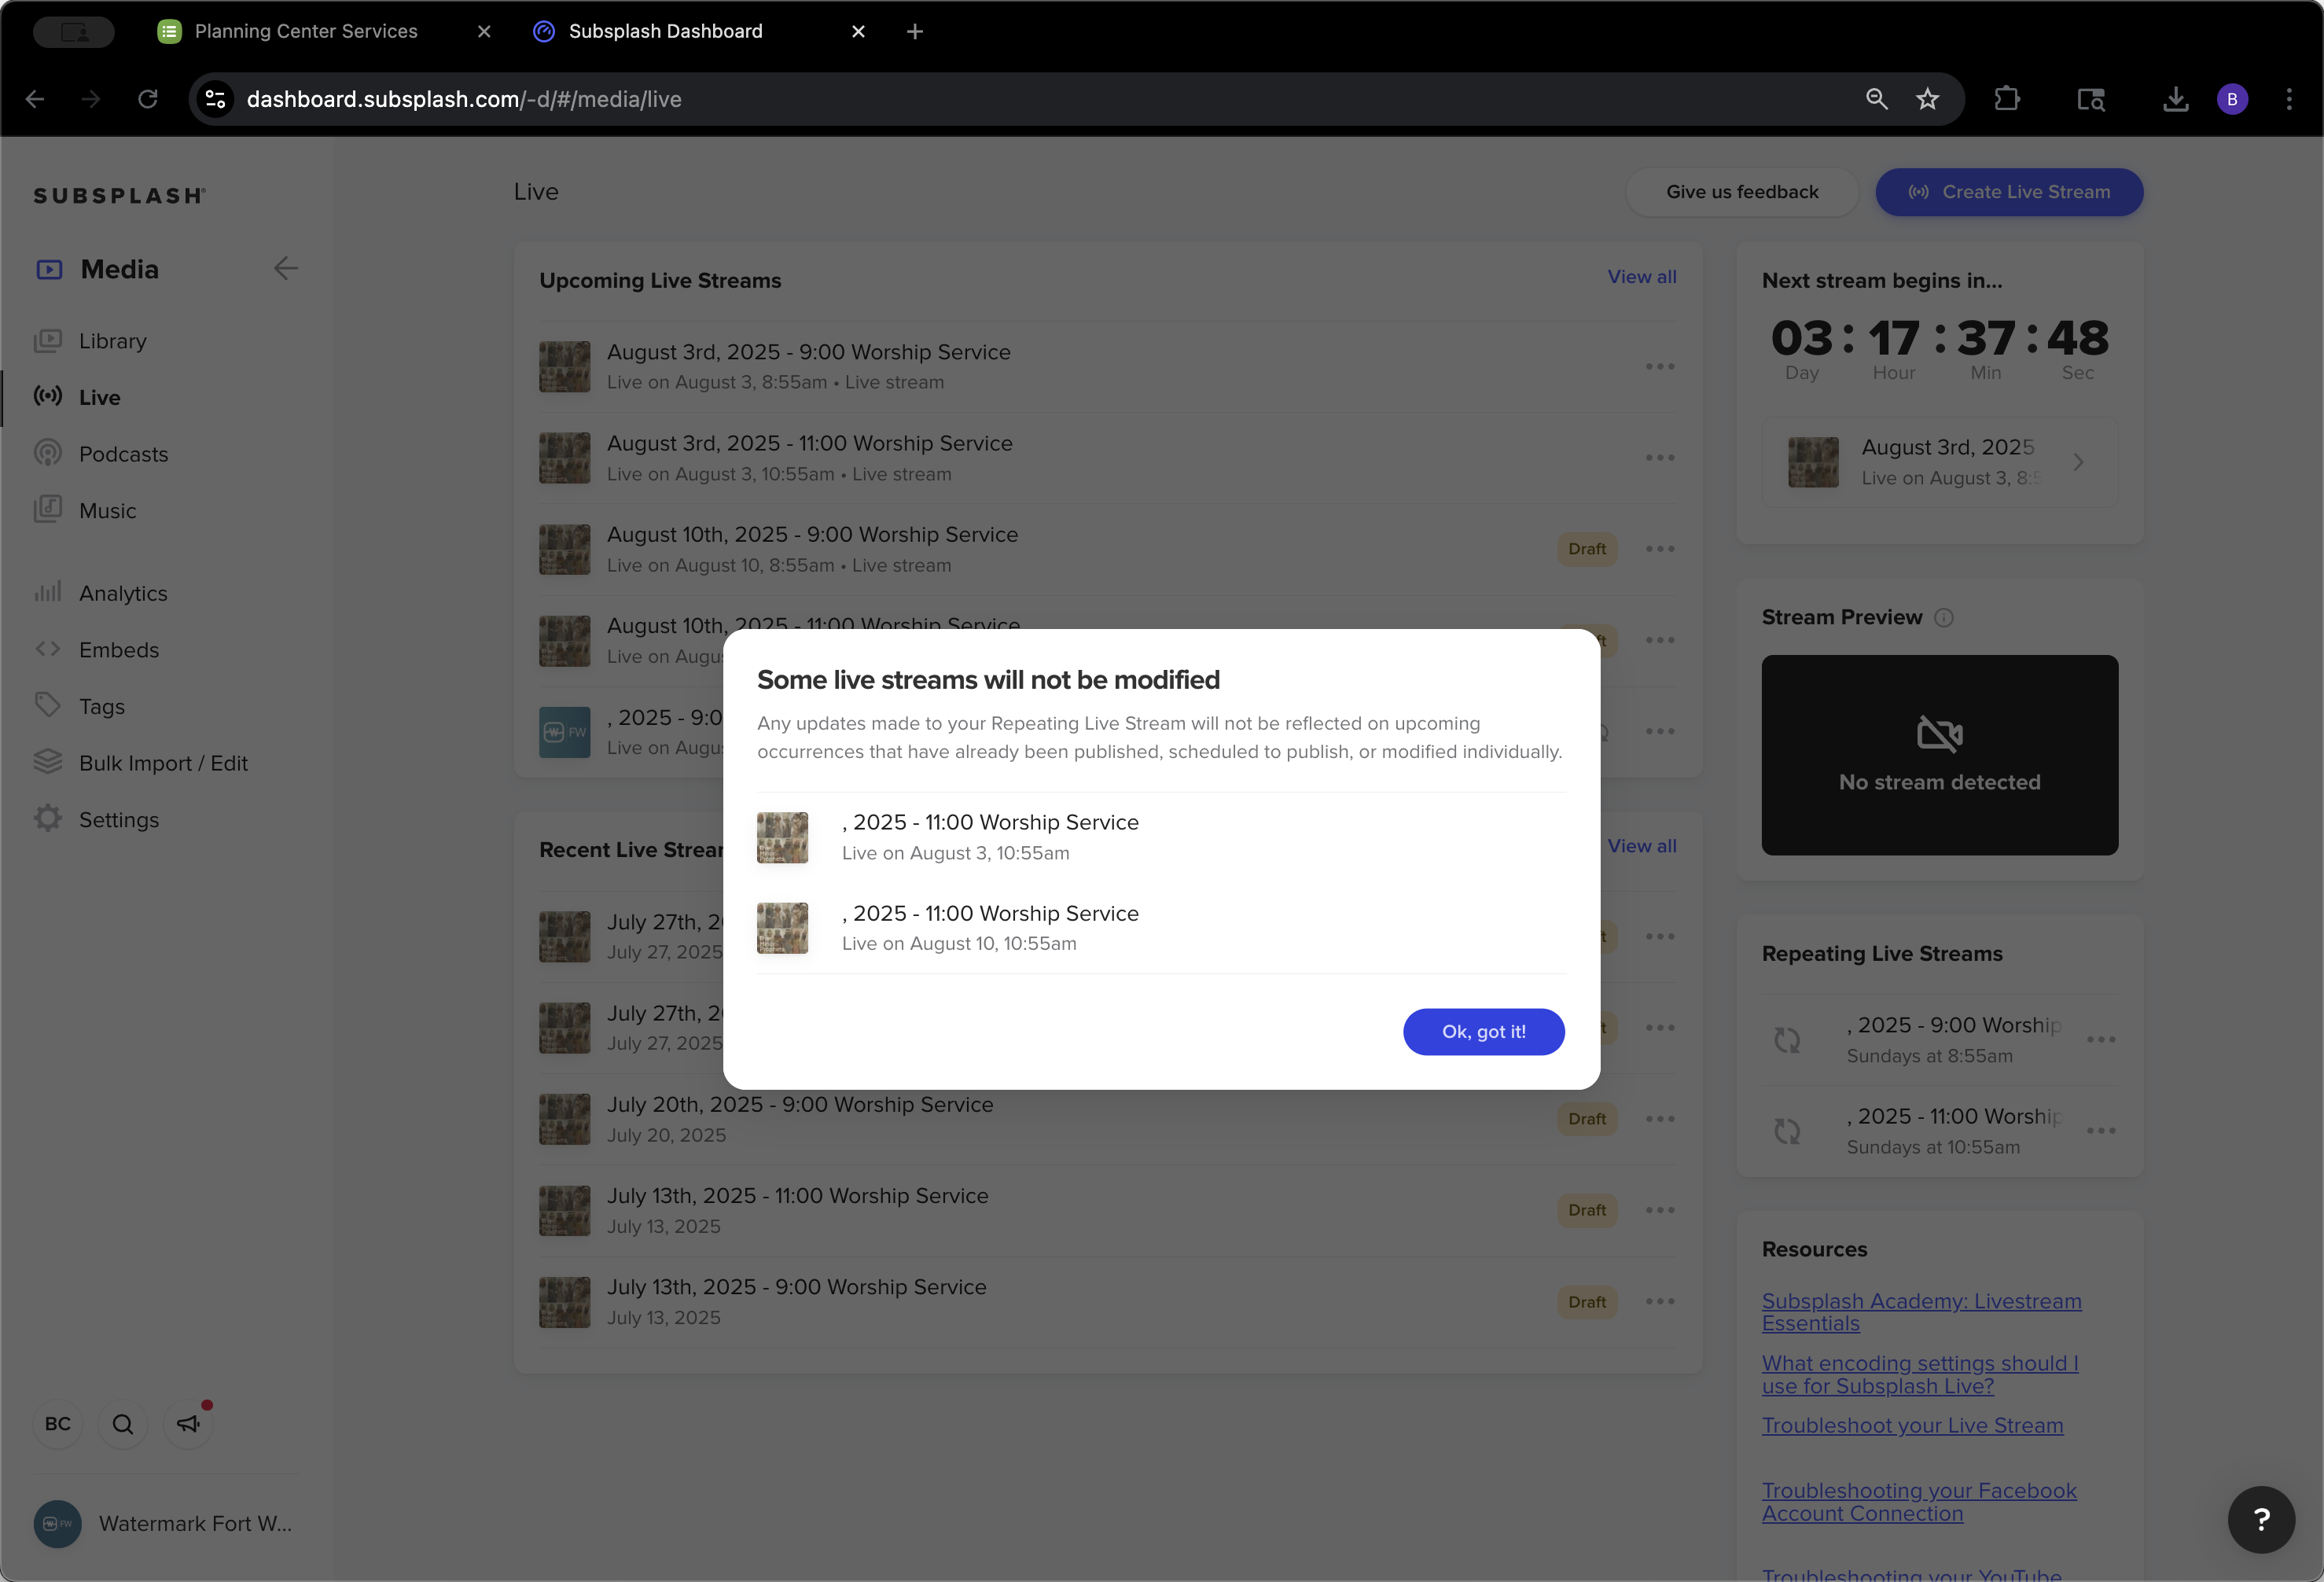The image size is (2324, 1582).
Task: Open Troubleshoot your Live Stream link
Action: (1912, 1425)
